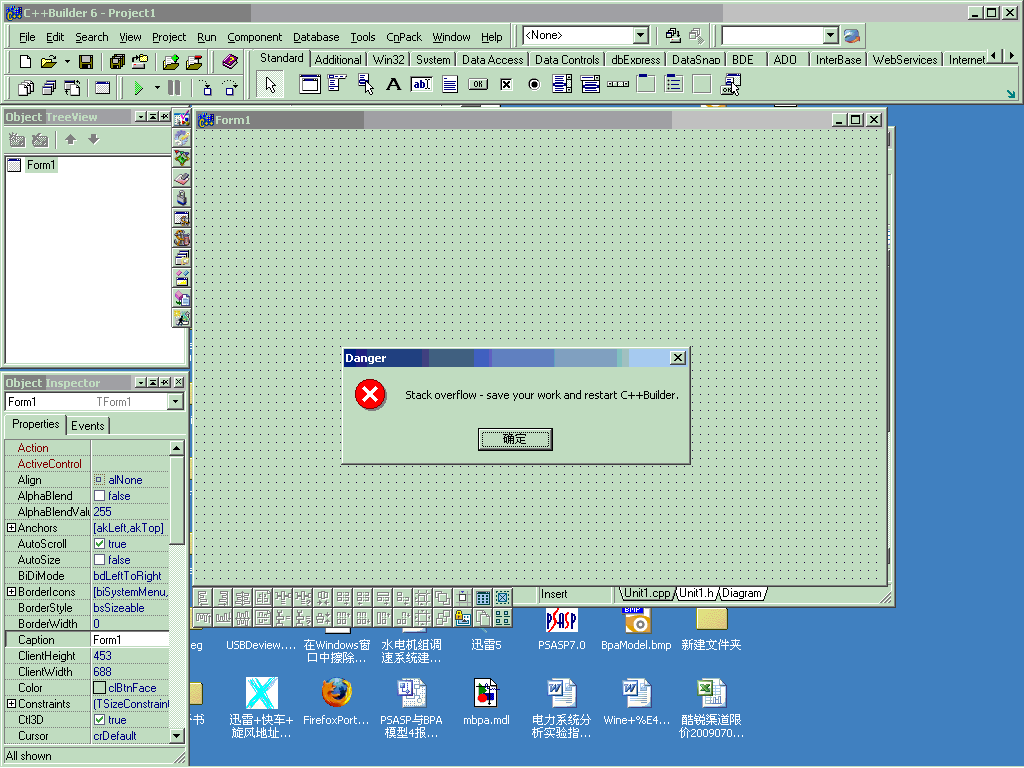The width and height of the screenshot is (1024, 768).
Task: Open the Help contents book icon
Action: (230, 62)
